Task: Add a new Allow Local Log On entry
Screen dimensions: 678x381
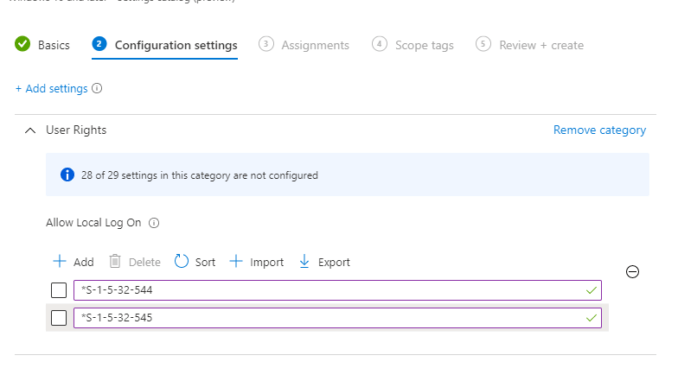Action: [74, 262]
